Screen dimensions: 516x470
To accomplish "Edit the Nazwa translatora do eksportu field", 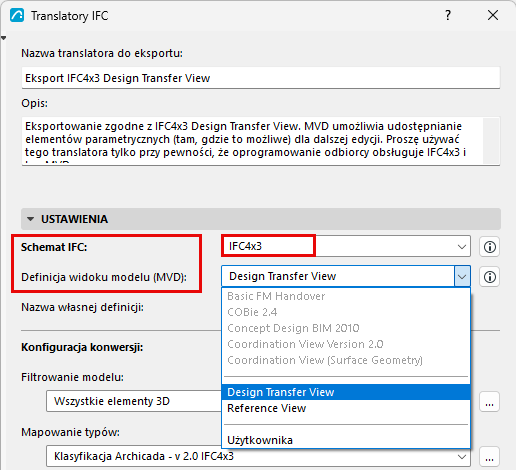I will [x=261, y=78].
